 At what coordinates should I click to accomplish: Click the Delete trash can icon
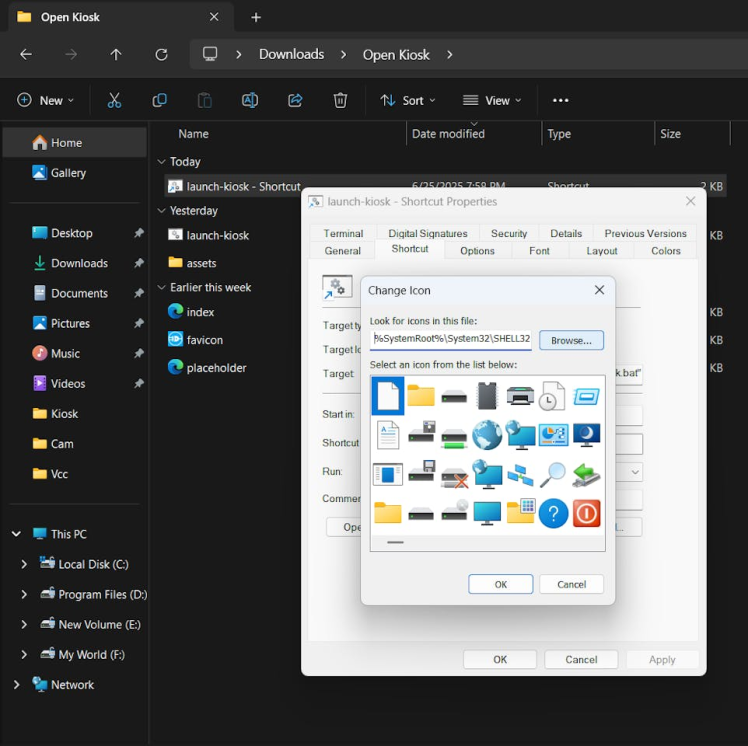click(x=340, y=100)
